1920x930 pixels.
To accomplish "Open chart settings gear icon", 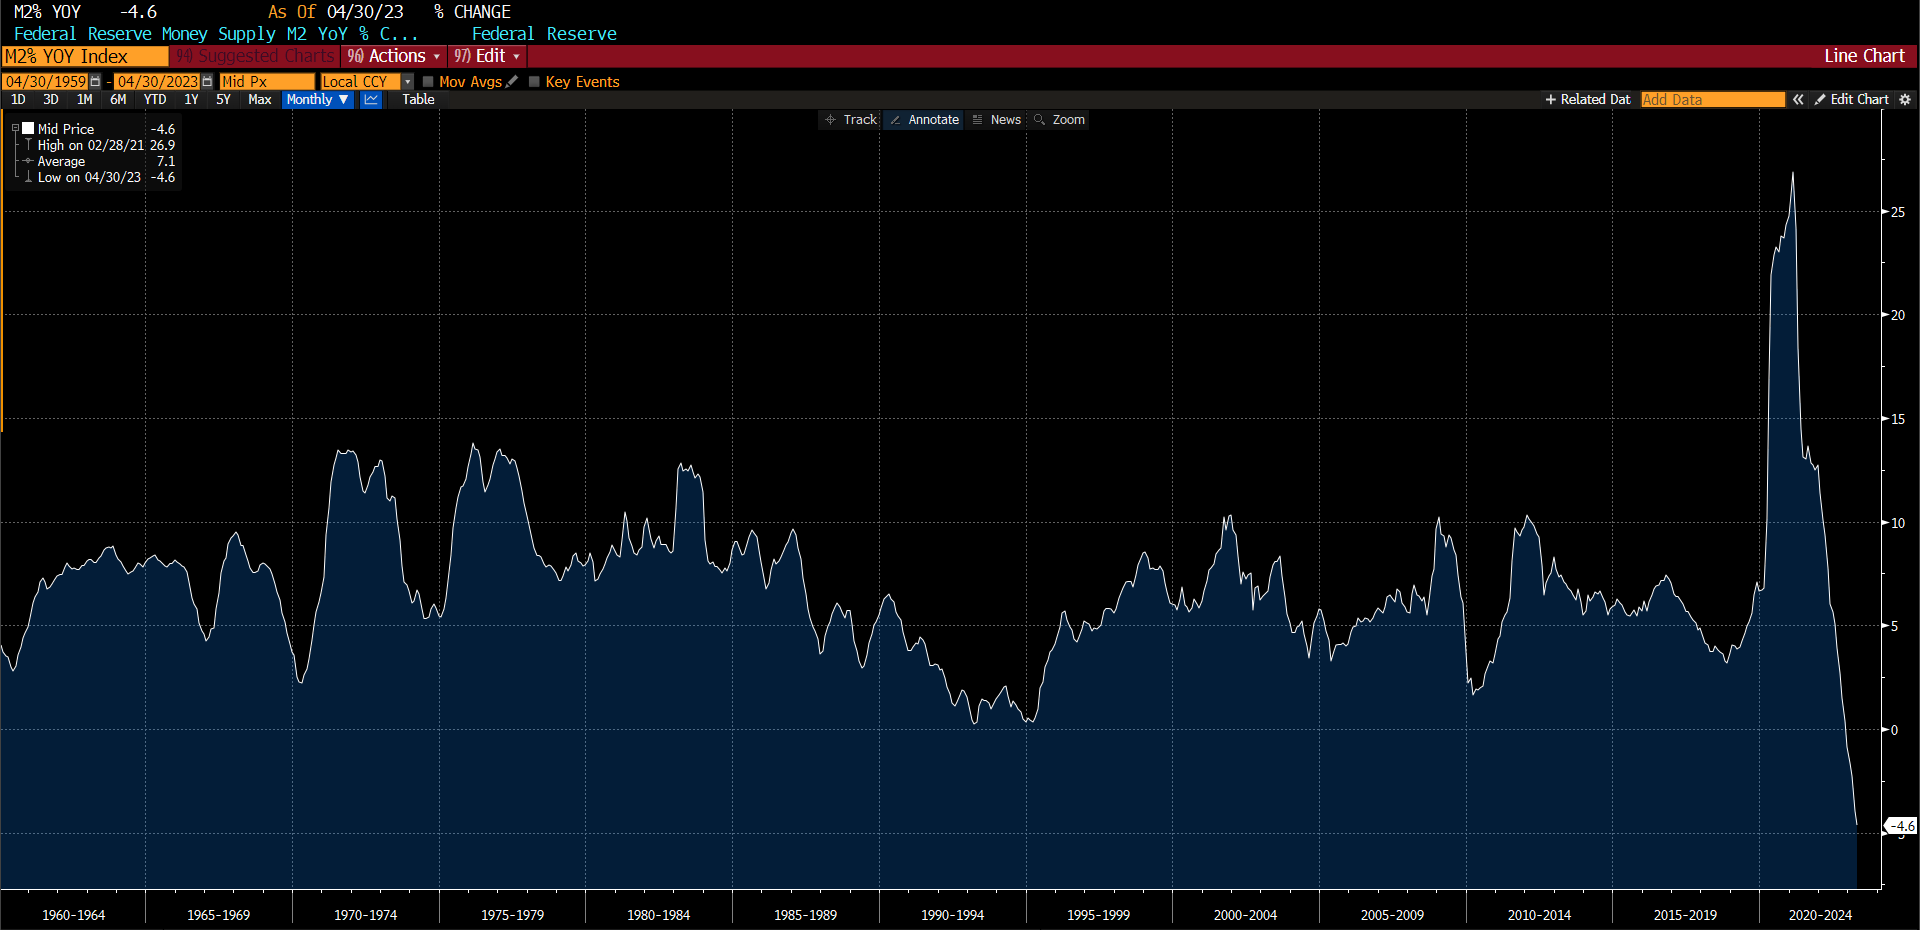I will 1905,100.
